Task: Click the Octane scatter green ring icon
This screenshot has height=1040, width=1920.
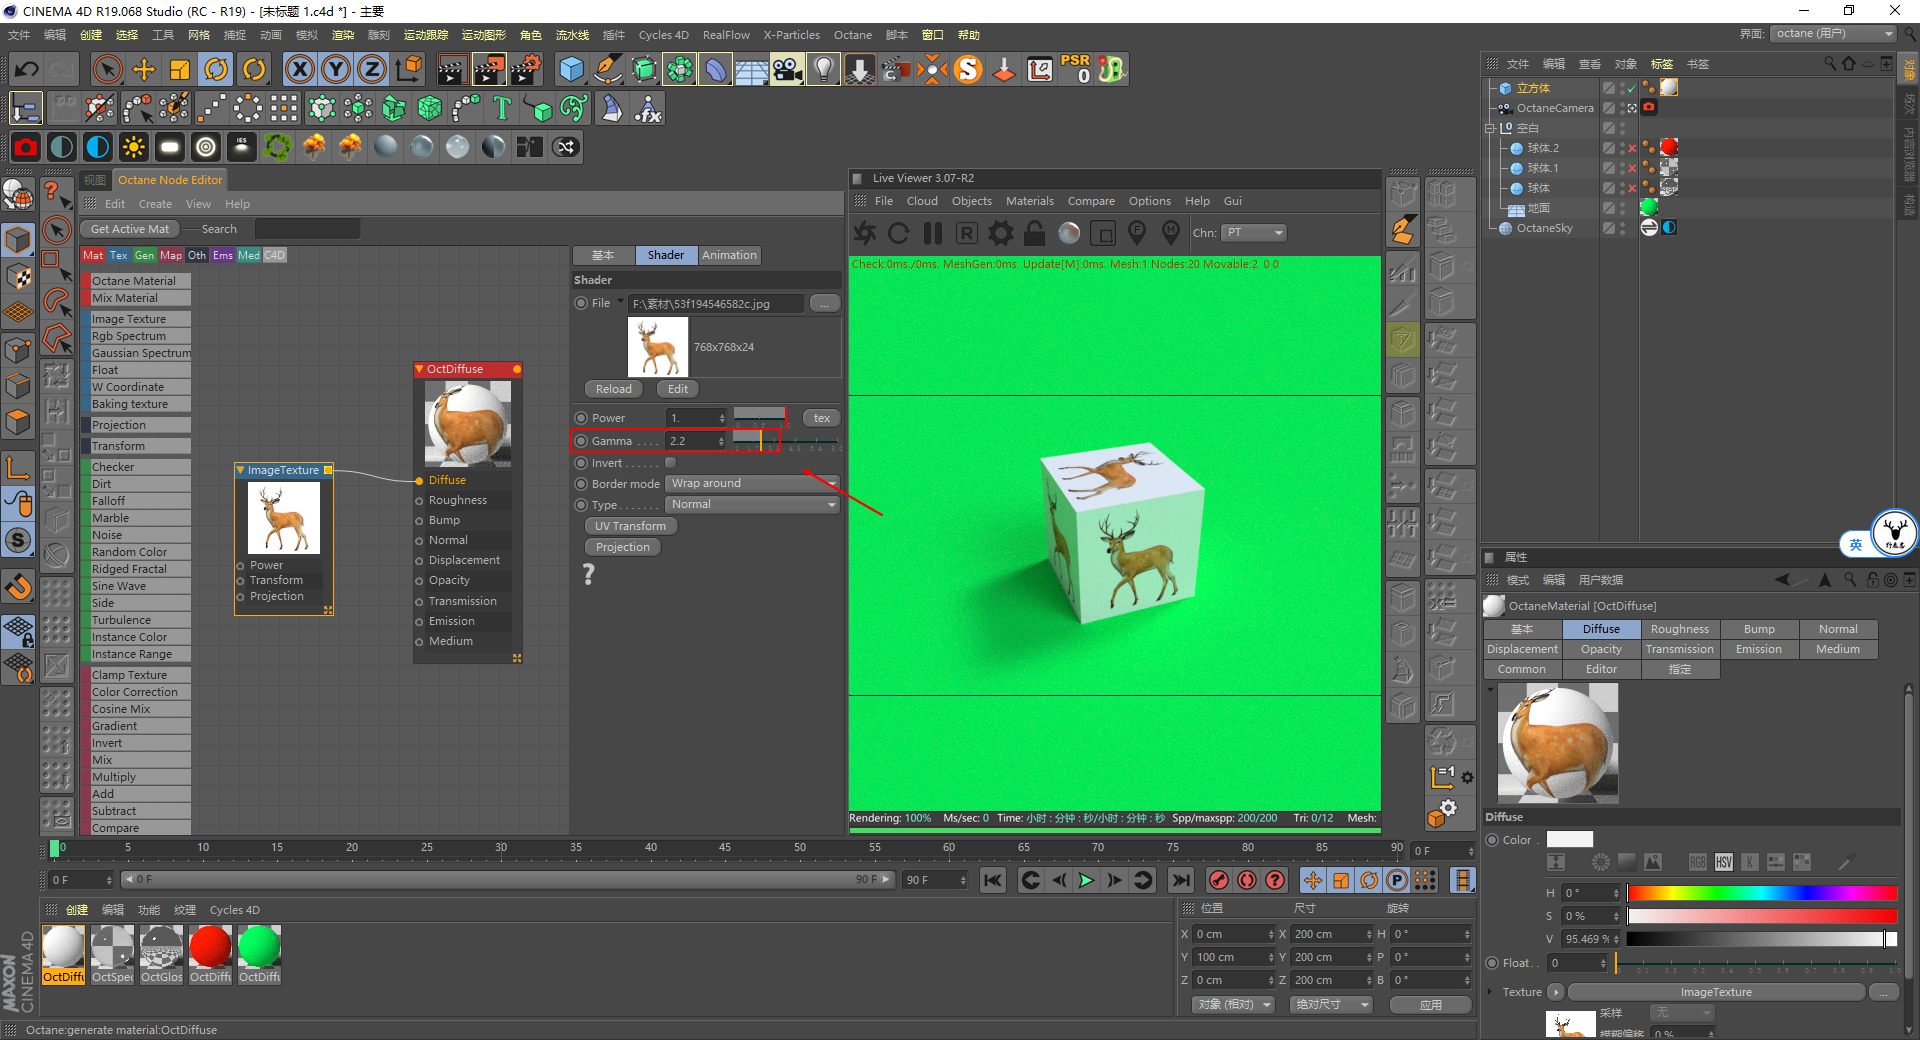Action: [277, 147]
